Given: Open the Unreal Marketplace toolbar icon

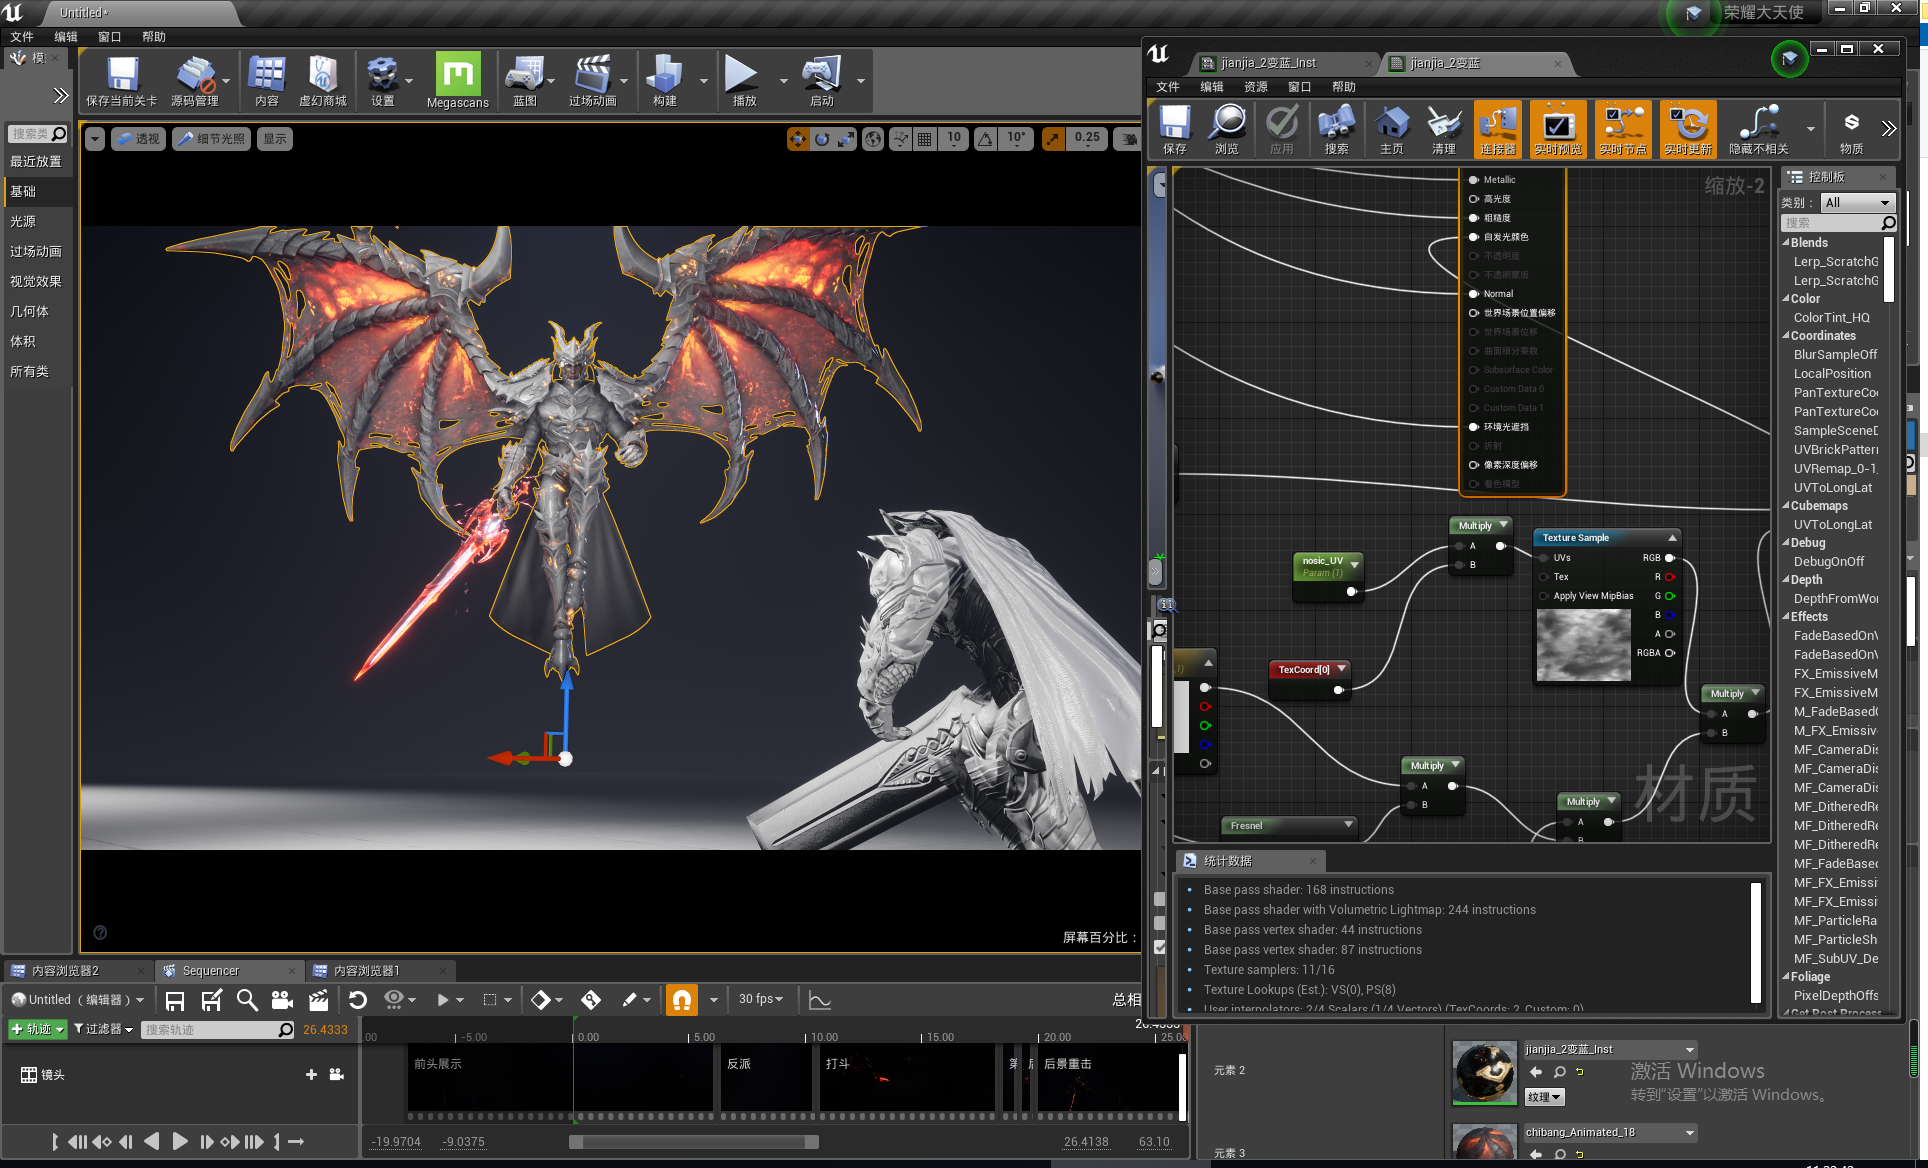Looking at the screenshot, I should pyautogui.click(x=322, y=80).
